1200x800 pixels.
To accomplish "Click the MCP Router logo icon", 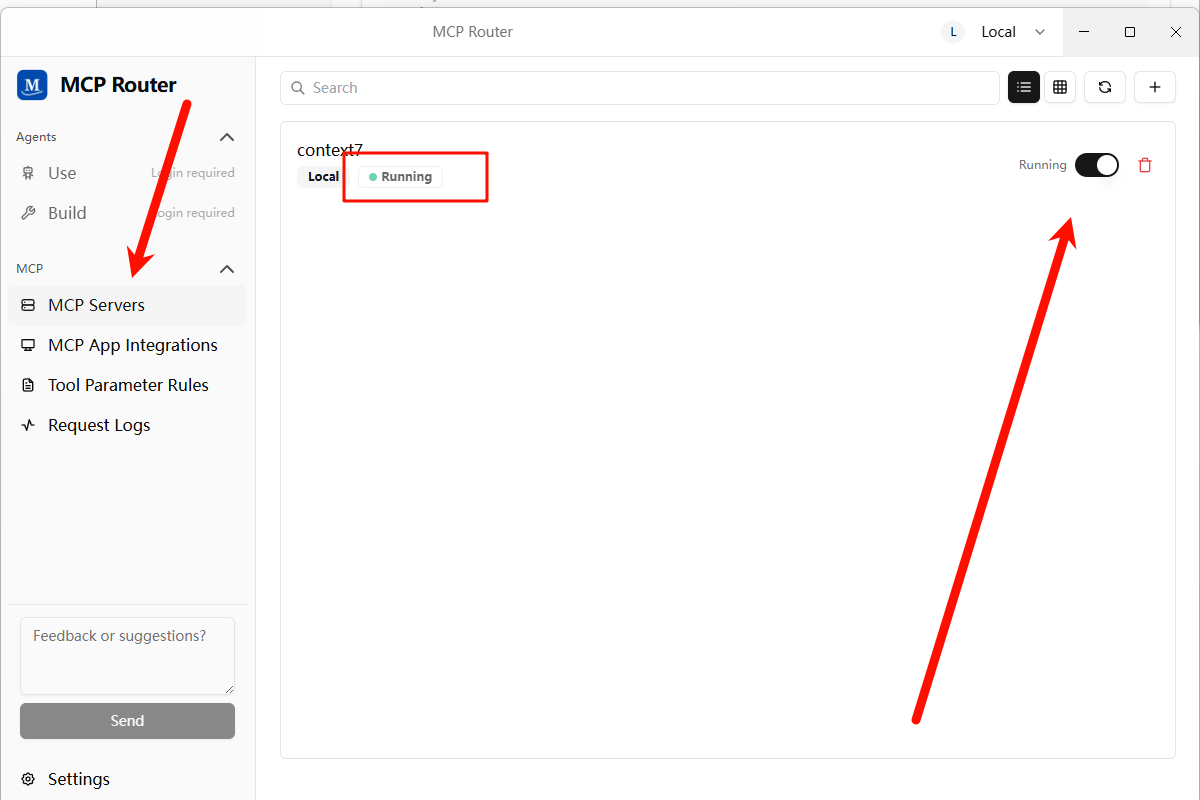I will point(32,85).
